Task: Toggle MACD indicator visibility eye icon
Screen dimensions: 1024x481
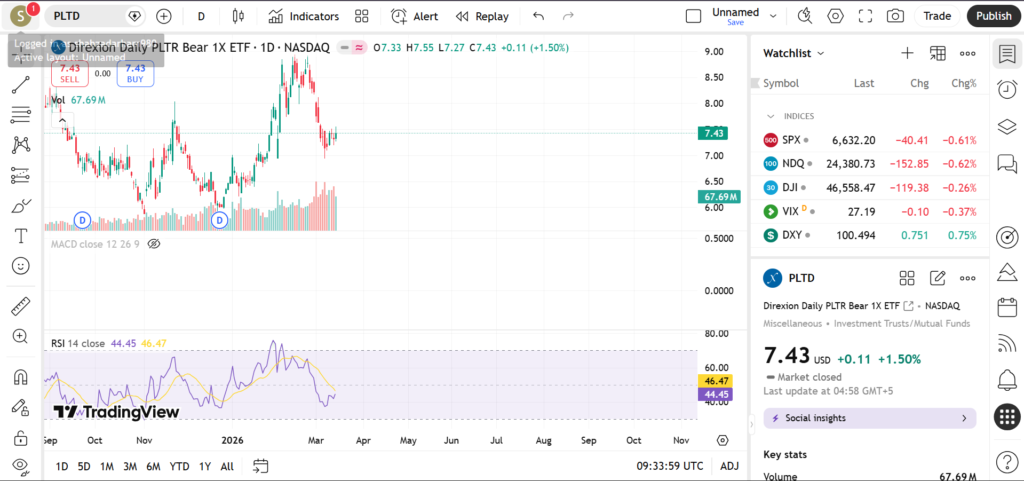Action: coord(154,243)
